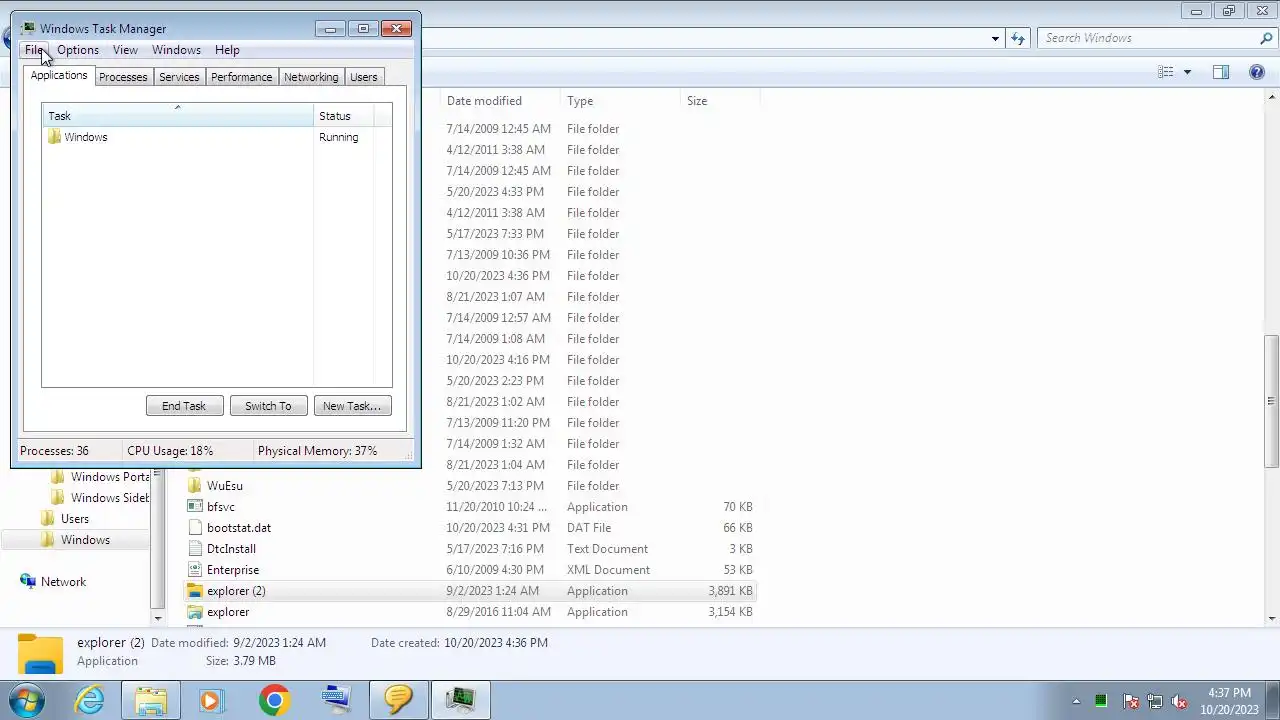The image size is (1280, 720).
Task: Select the Applications tab
Action: [59, 76]
